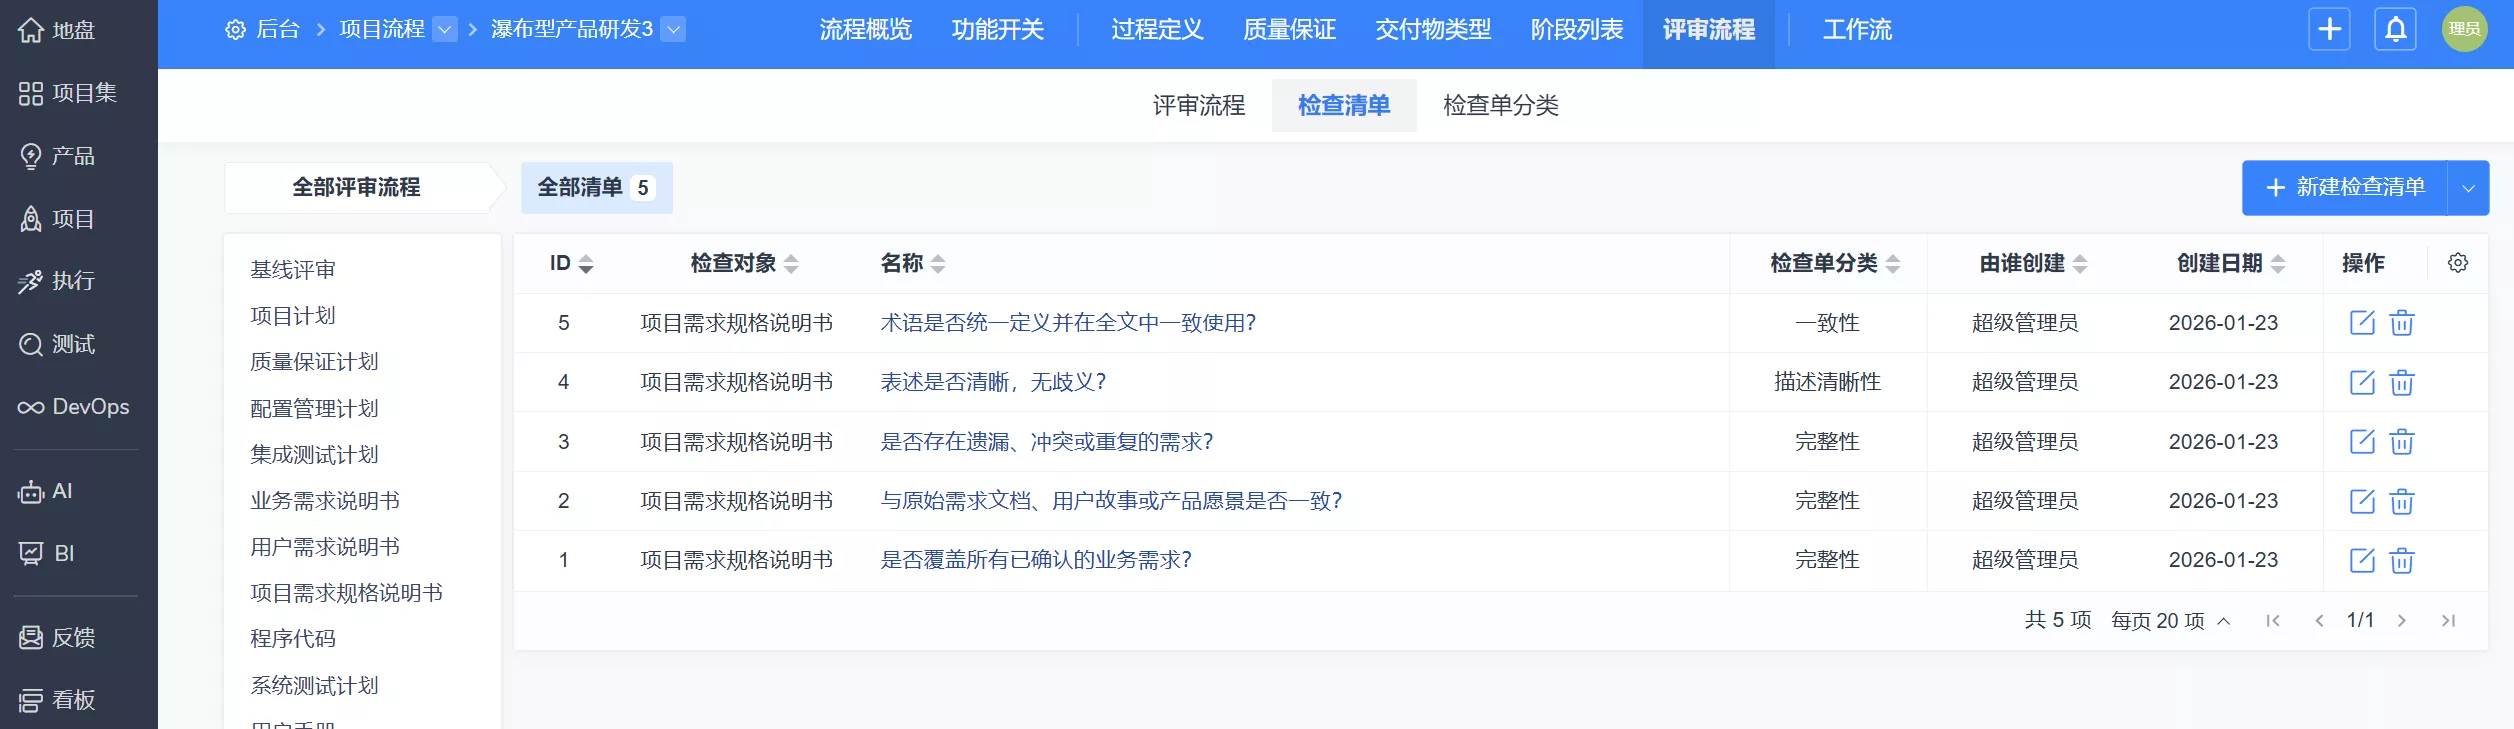Open 项目流程 breadcrumb dropdown
Screen dimensions: 2514x729
pyautogui.click(x=445, y=30)
